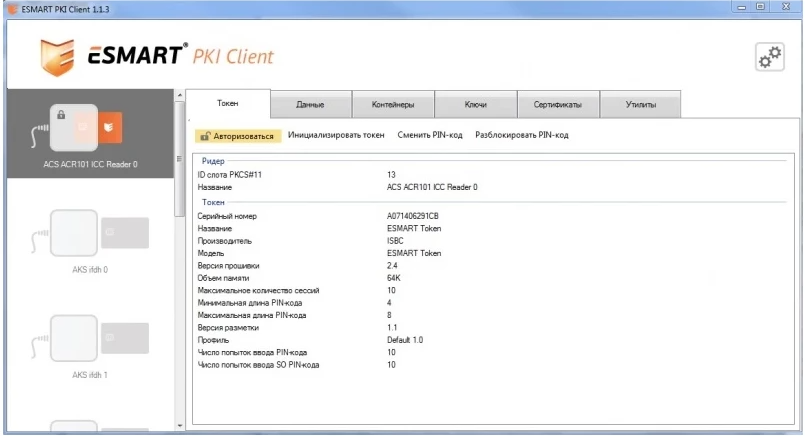Viewport: 805px width, 436px height.
Task: Select serial number value A071406291CB
Action: coord(413,216)
